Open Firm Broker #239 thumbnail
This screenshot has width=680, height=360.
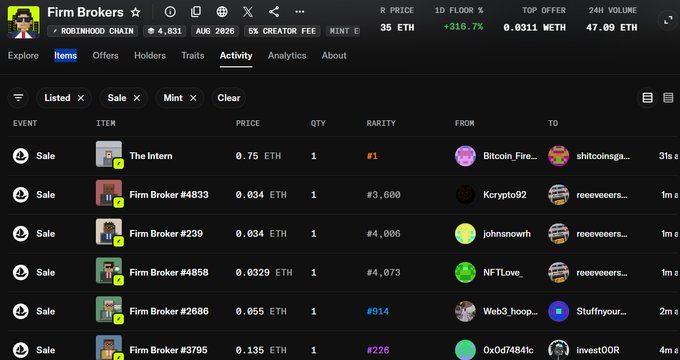[x=109, y=232]
